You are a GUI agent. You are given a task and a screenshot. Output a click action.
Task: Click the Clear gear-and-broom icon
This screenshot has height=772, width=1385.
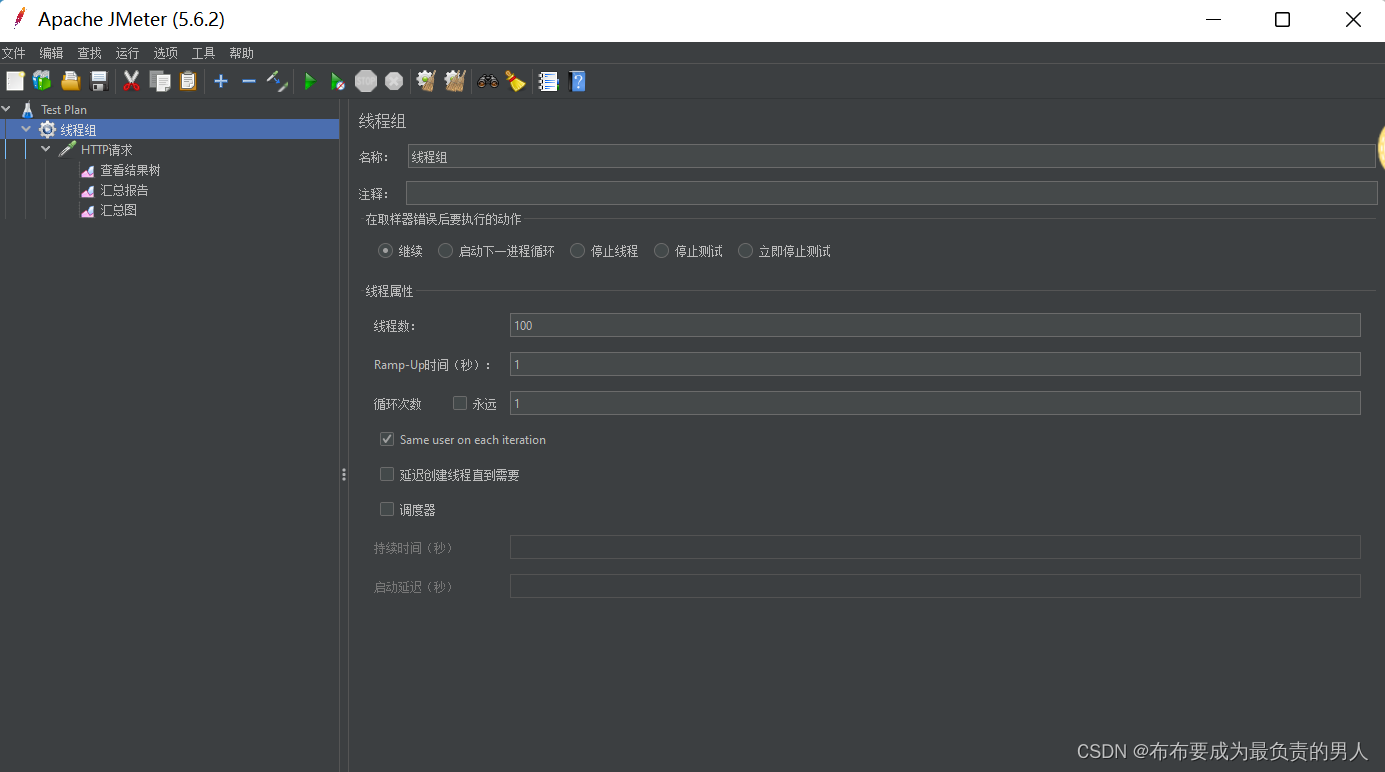coord(426,81)
